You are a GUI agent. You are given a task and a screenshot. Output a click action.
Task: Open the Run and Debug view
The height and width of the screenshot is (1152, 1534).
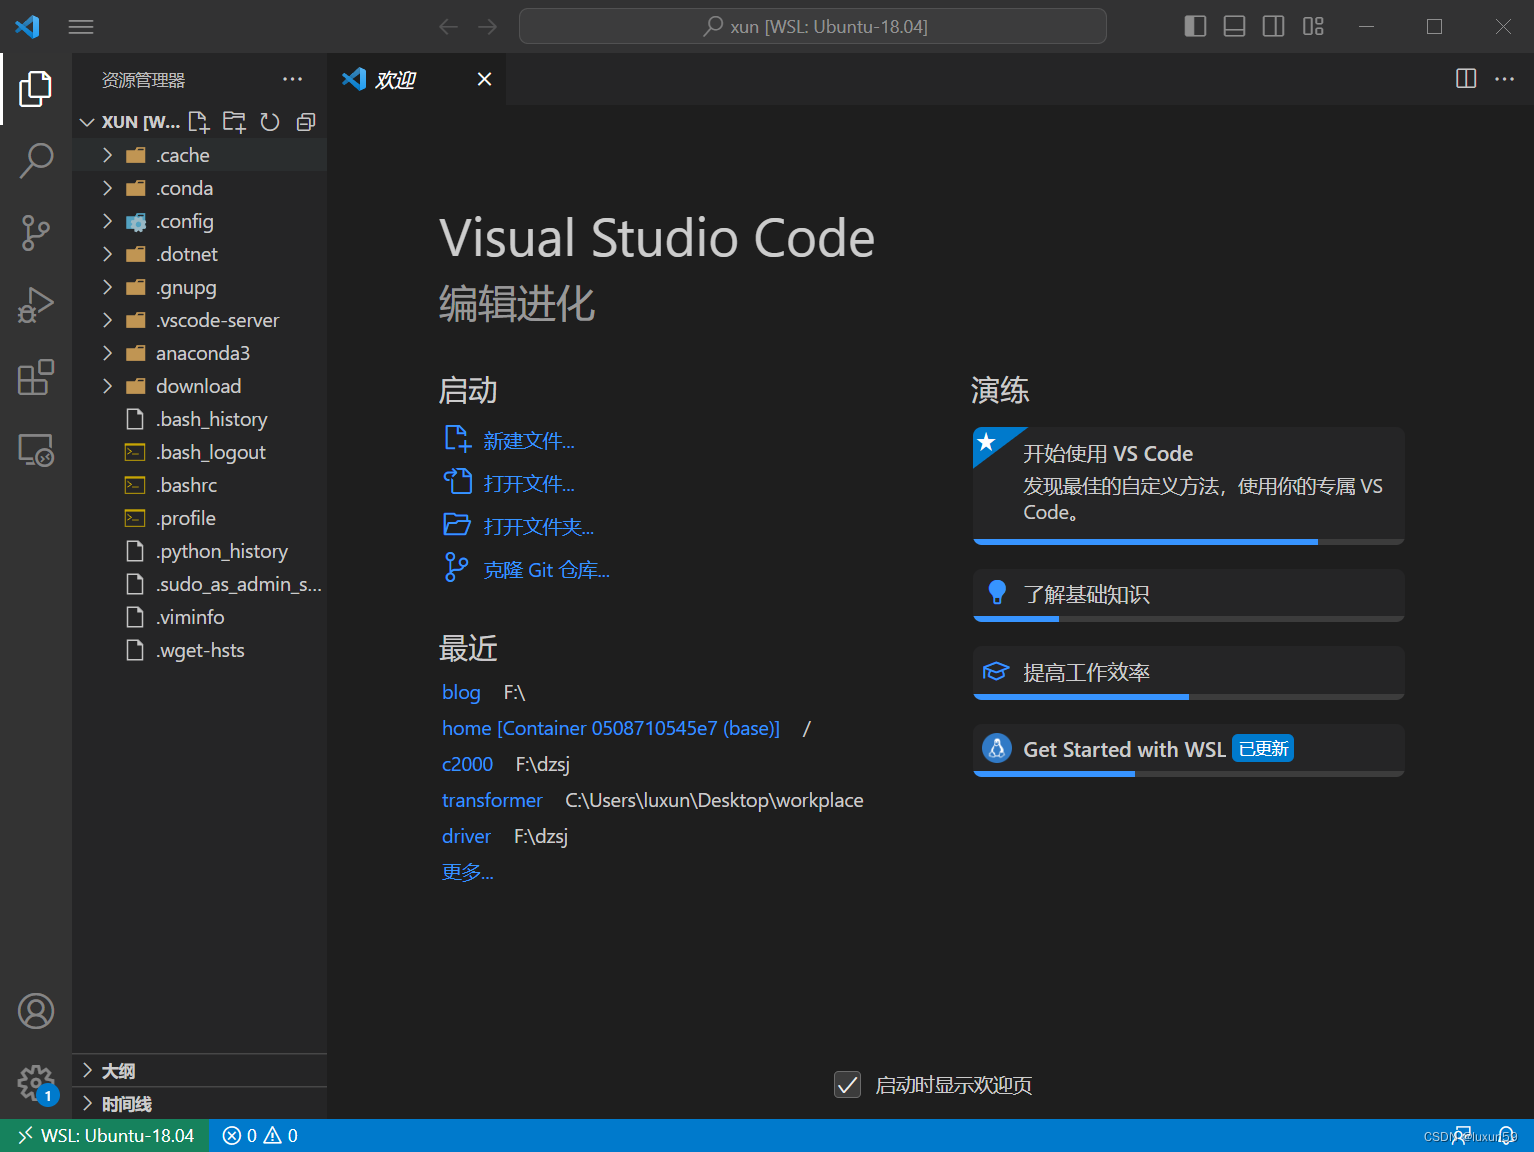(36, 304)
